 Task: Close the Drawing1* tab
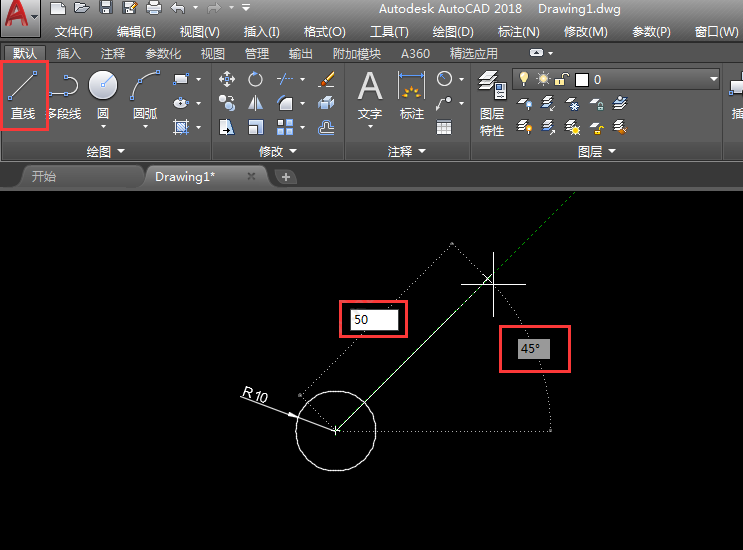coord(251,176)
